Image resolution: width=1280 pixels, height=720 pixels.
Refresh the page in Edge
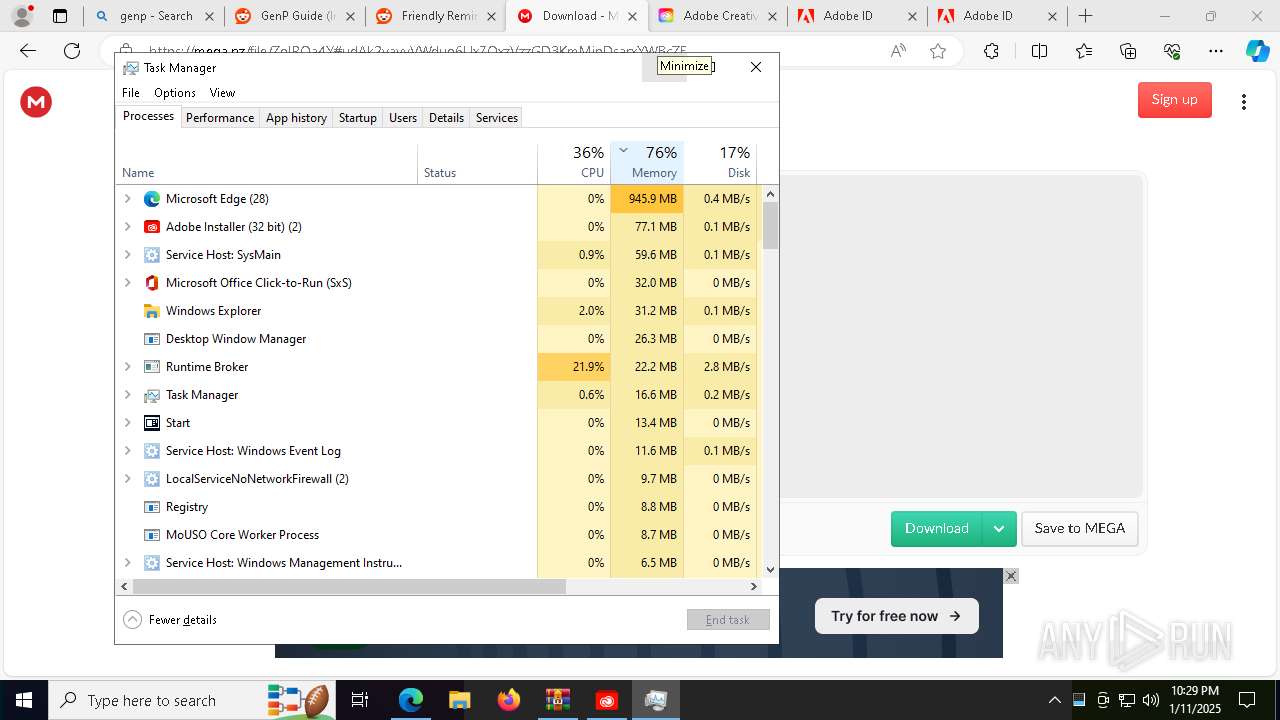click(72, 52)
